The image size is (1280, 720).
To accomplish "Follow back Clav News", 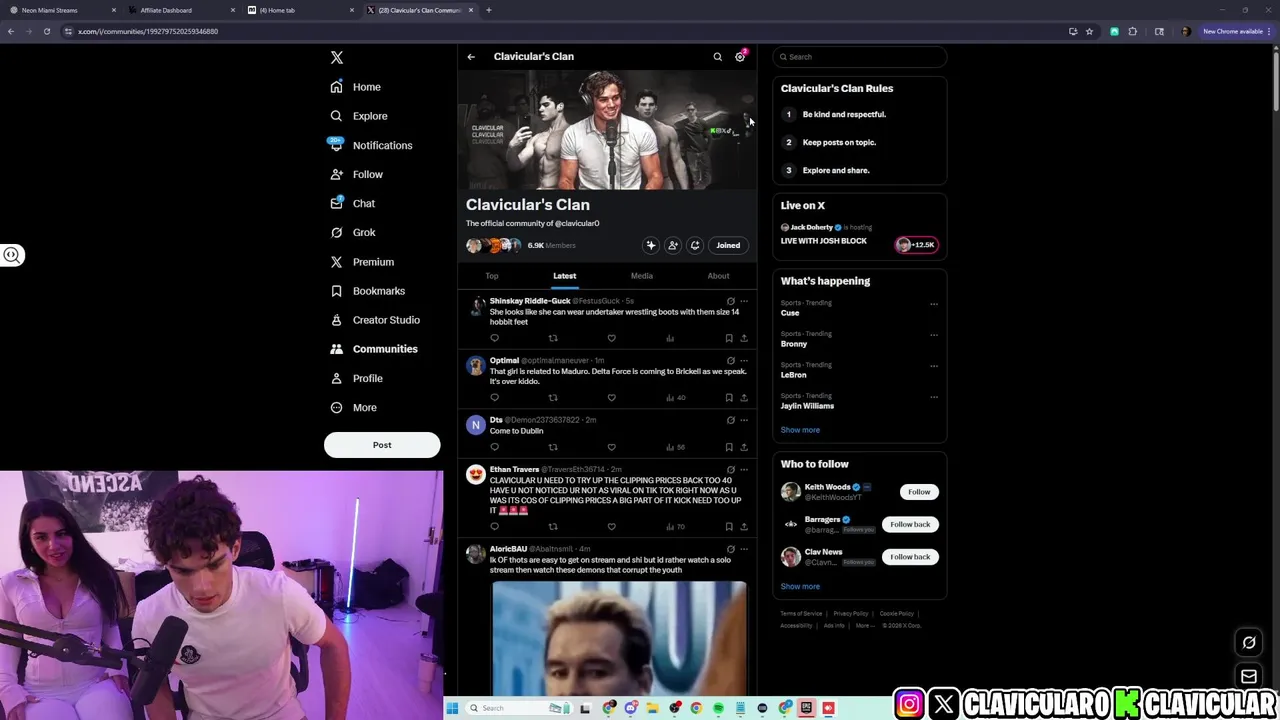I will point(910,557).
